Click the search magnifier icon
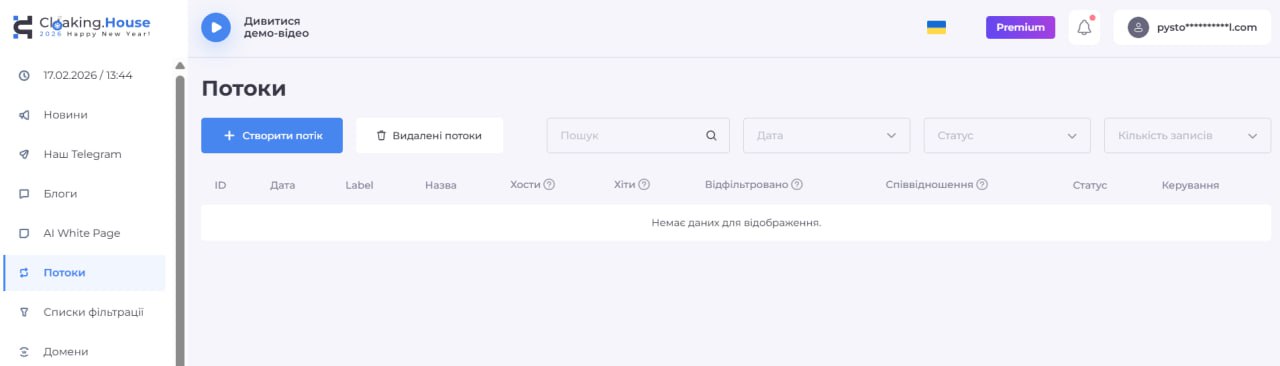This screenshot has width=1280, height=366. (x=712, y=135)
